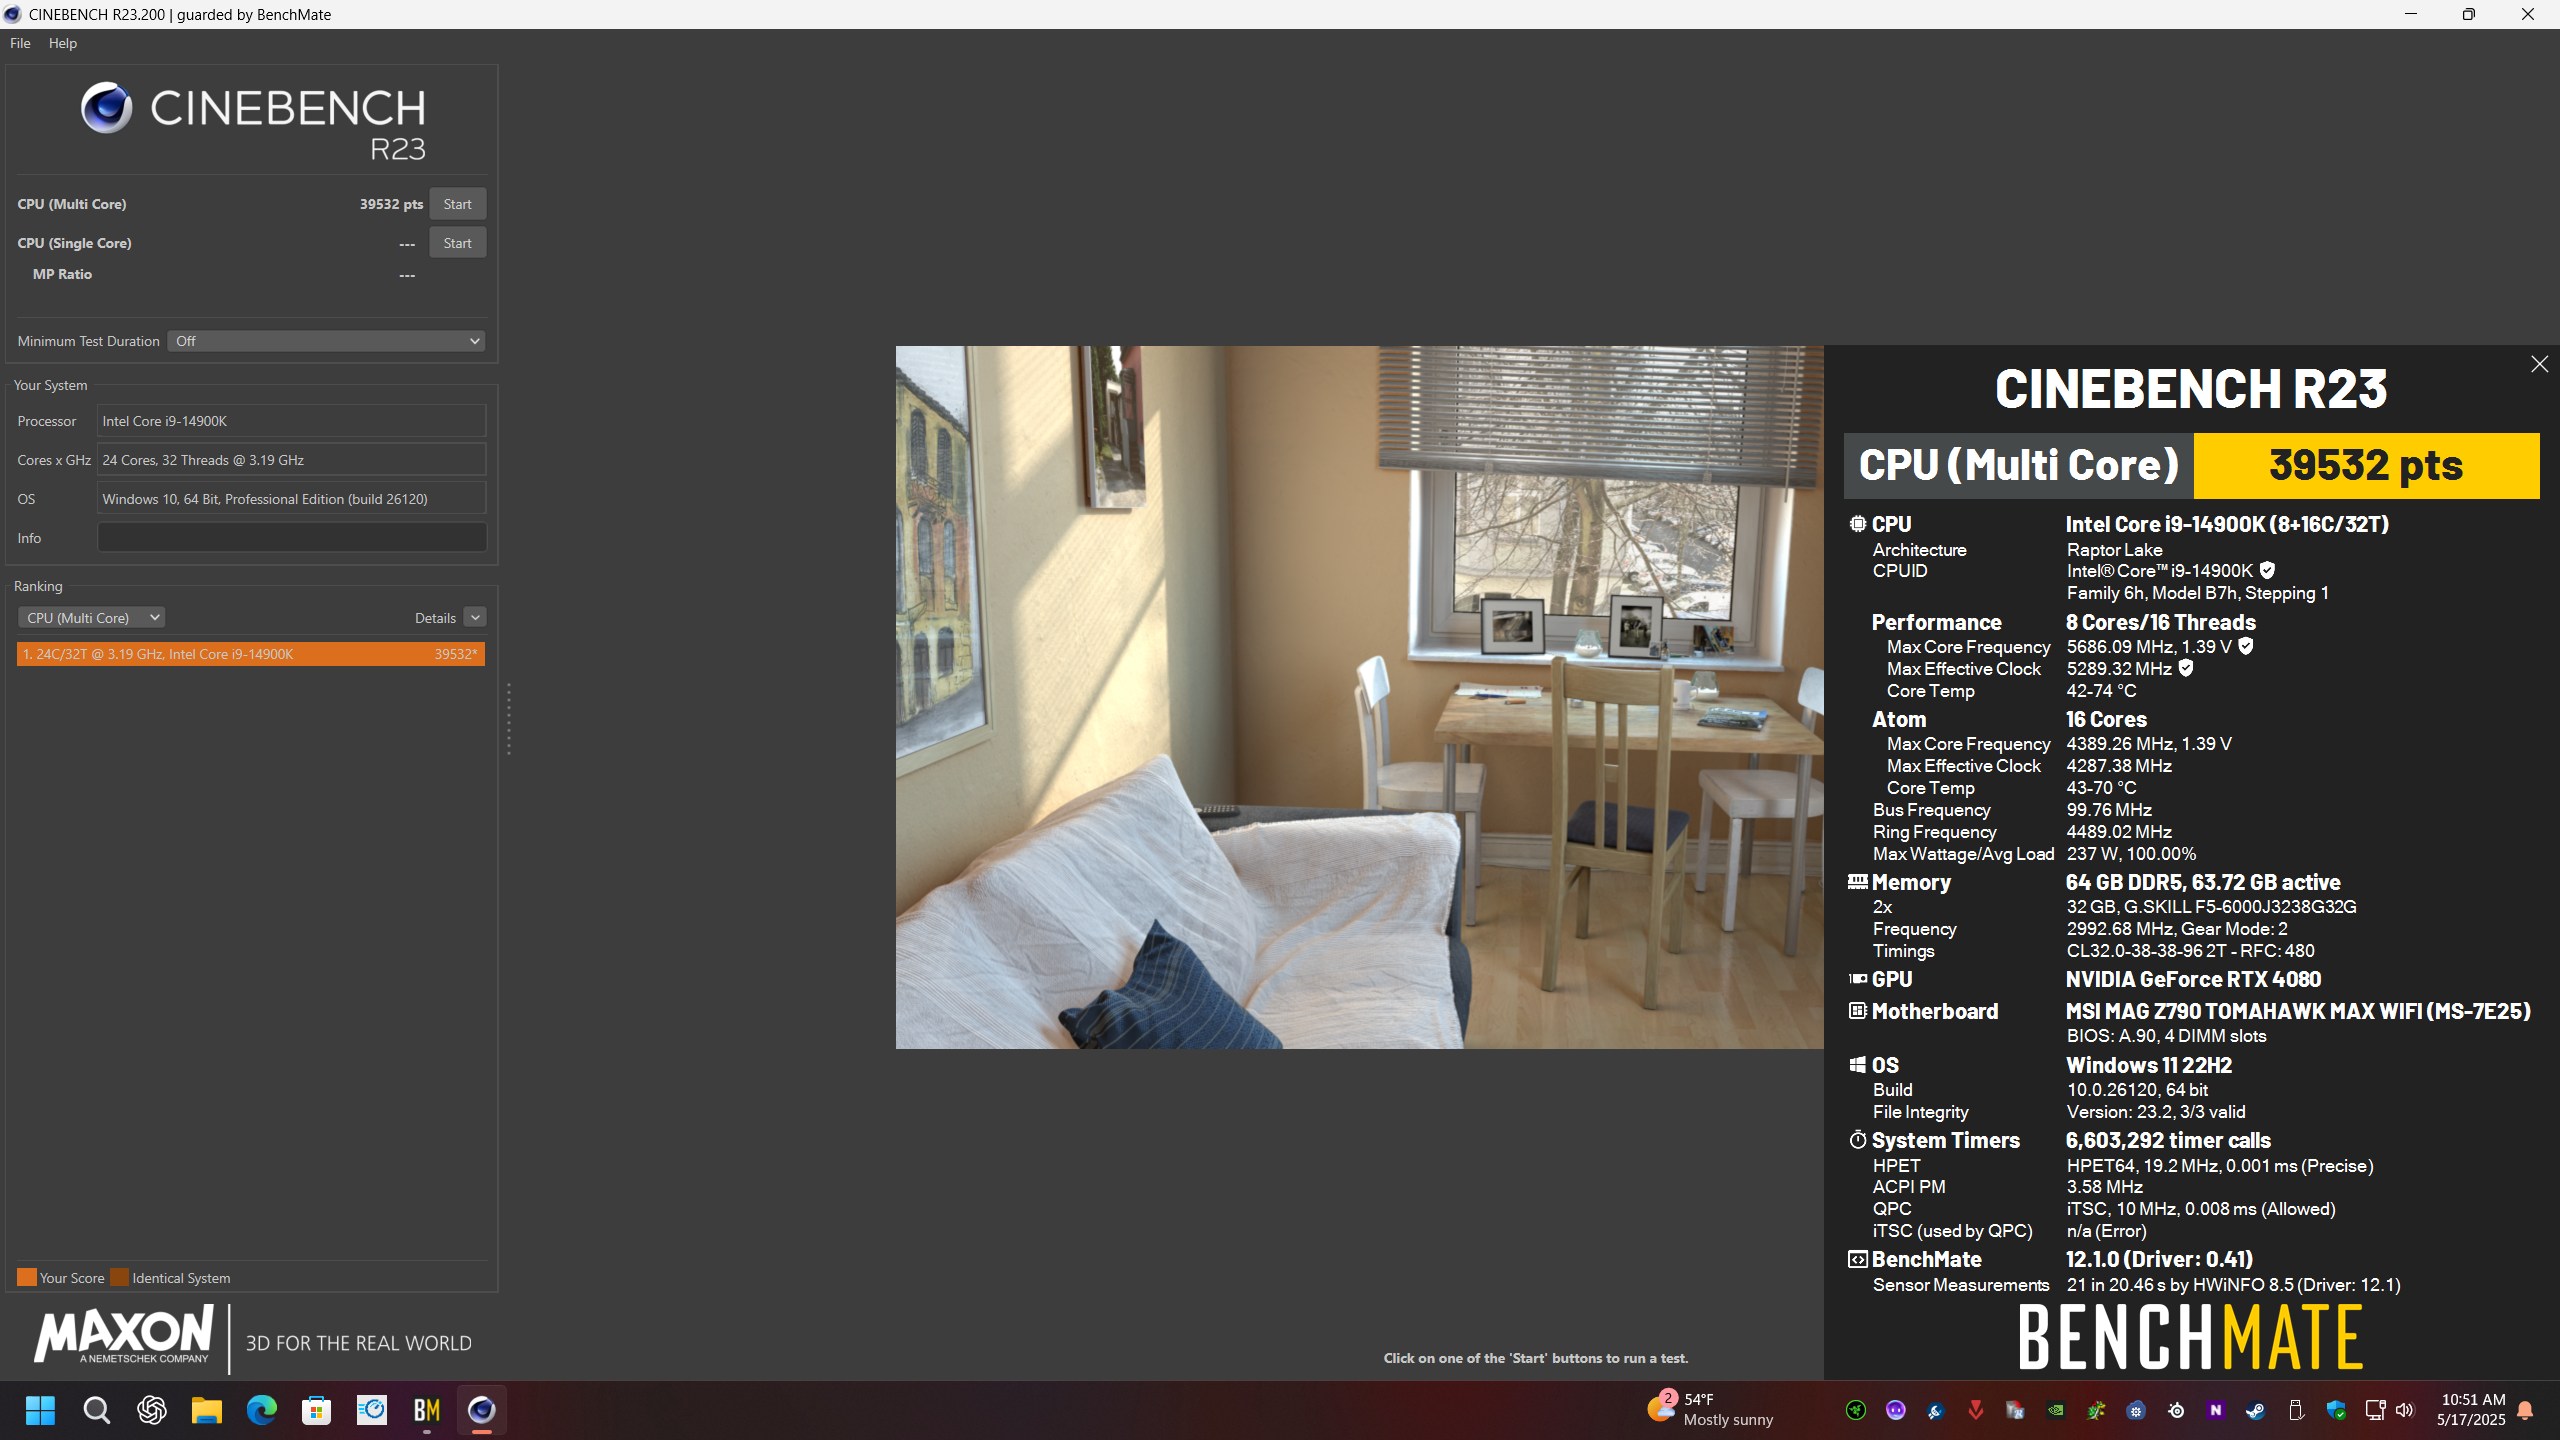Open Steam icon in system tray
Screen dimensions: 2560x1440
pos(2256,1410)
